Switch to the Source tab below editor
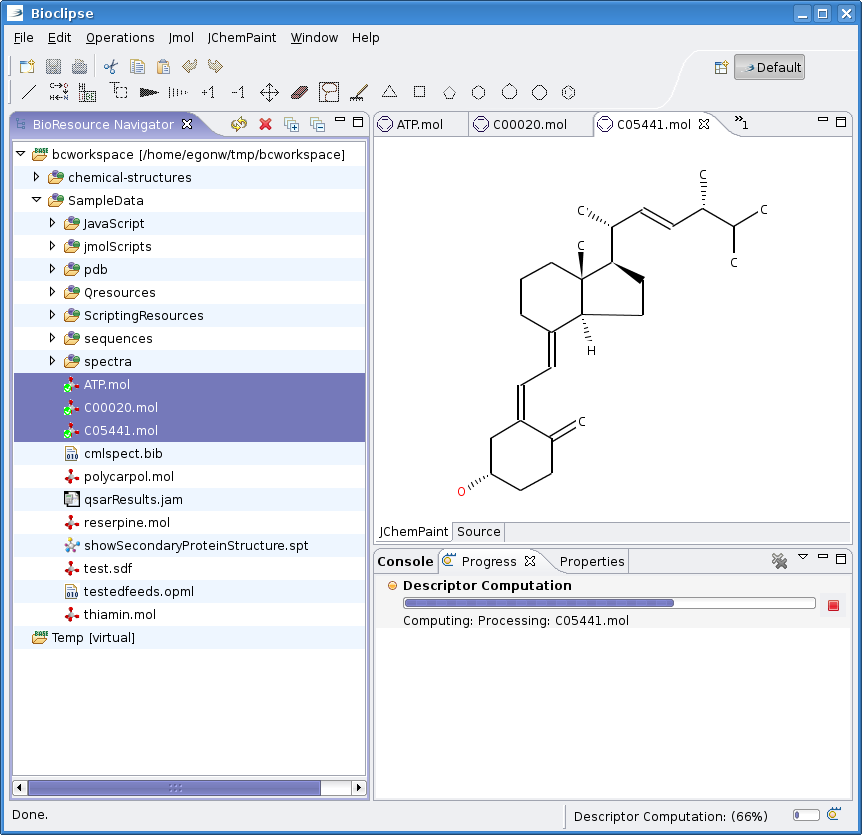Screen dimensions: 862x835 tap(478, 531)
